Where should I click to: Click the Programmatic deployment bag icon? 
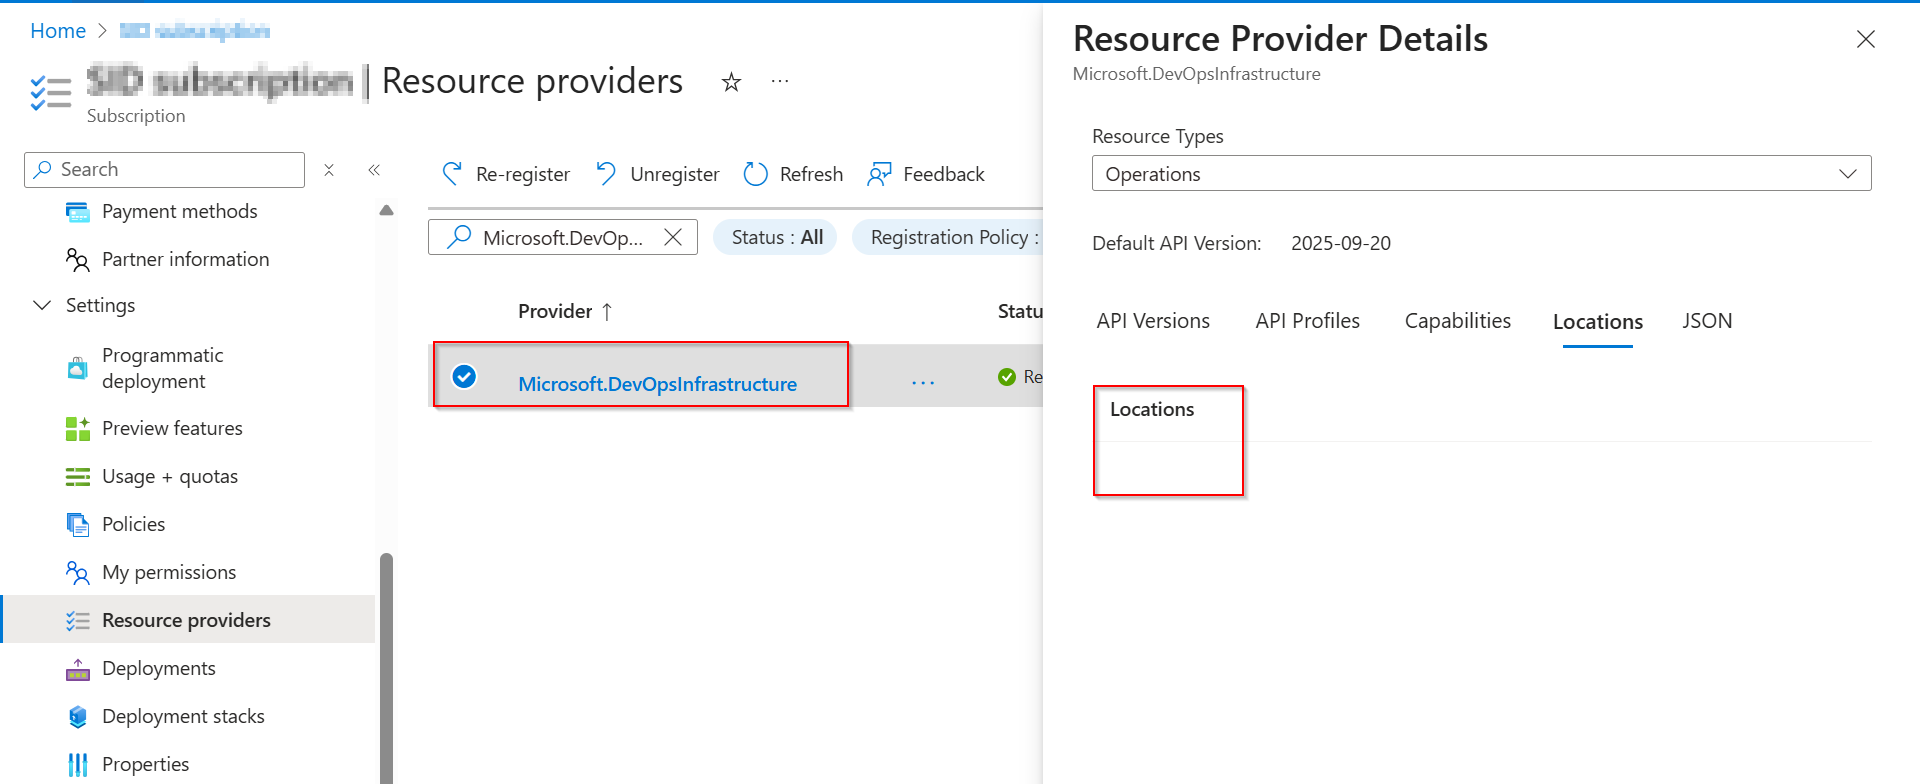[77, 368]
